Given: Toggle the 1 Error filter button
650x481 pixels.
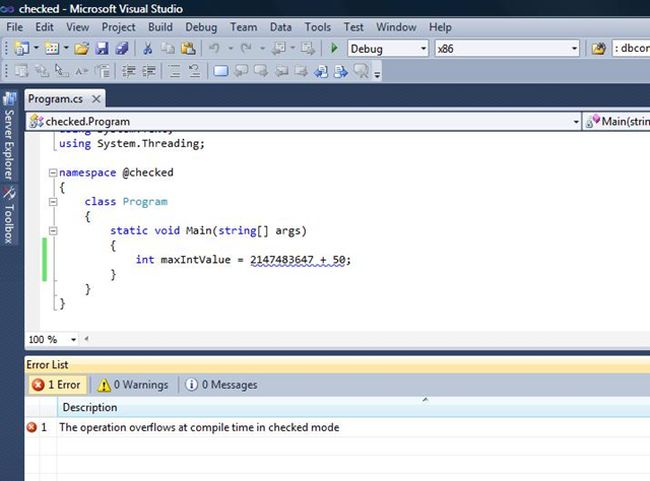Looking at the screenshot, I should tap(57, 385).
